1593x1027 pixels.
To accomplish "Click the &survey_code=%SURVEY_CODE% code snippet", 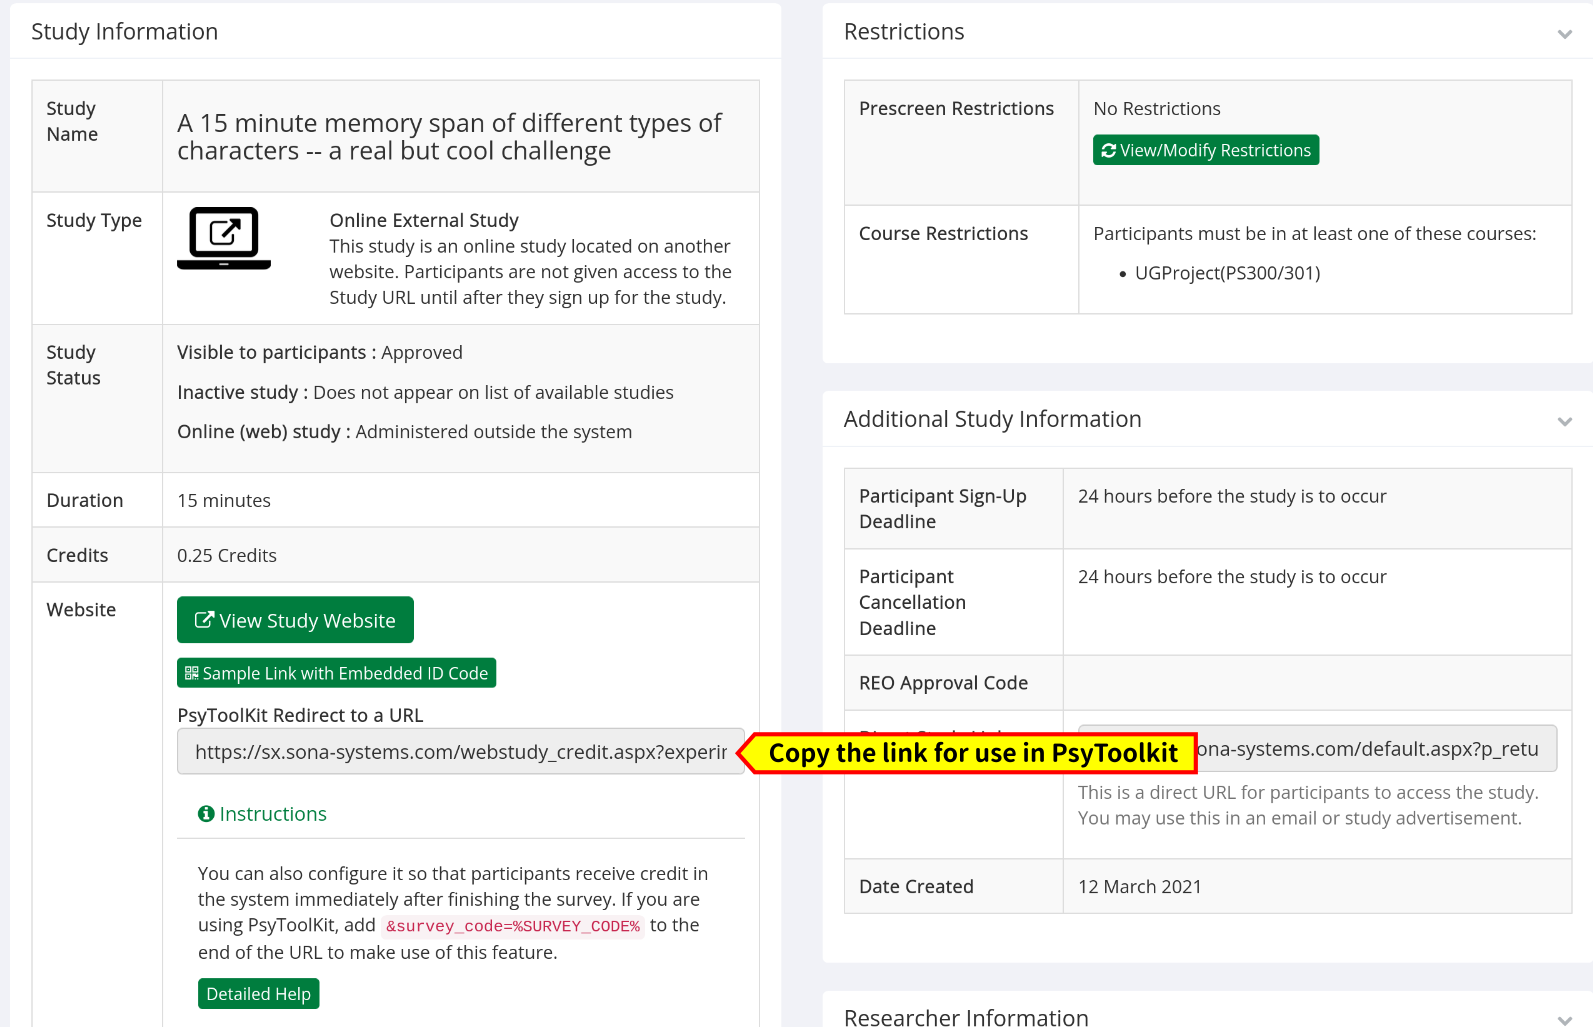I will (513, 926).
